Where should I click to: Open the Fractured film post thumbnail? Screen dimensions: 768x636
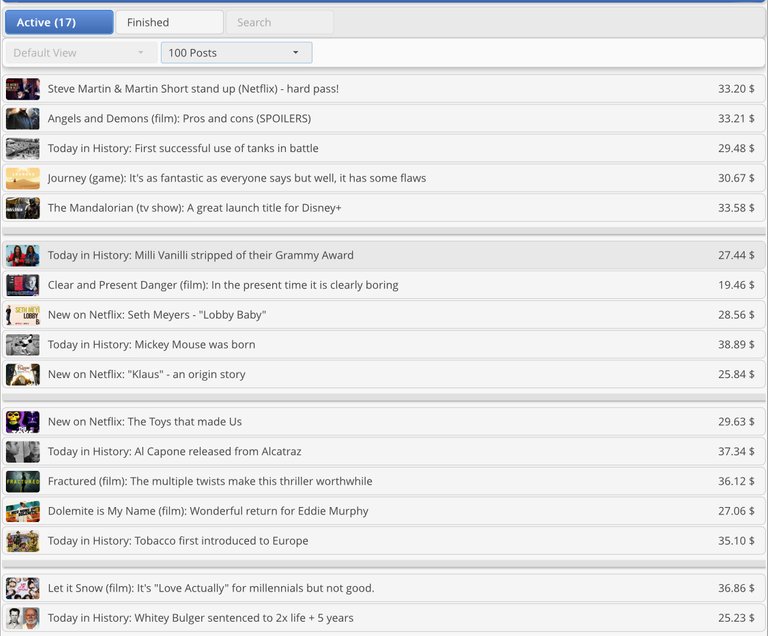[x=23, y=482]
